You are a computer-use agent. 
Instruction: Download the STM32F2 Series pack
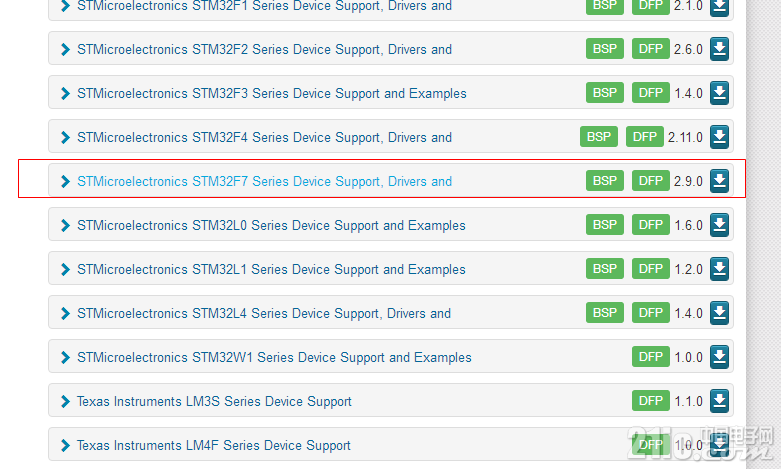[x=719, y=49]
